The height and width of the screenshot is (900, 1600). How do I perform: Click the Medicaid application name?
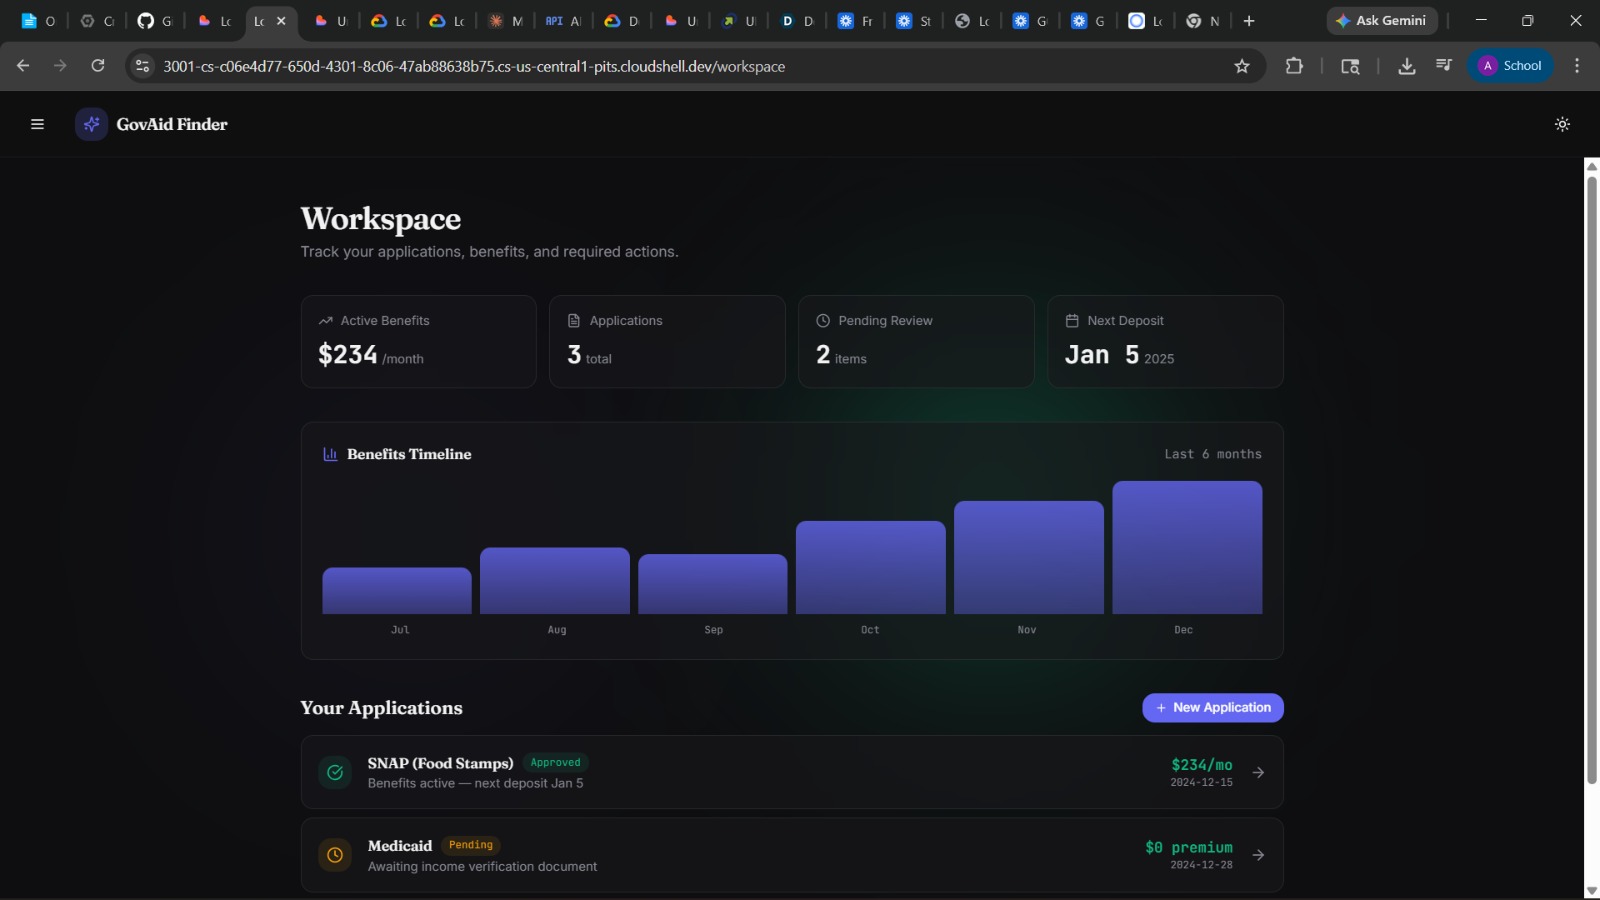coord(400,846)
